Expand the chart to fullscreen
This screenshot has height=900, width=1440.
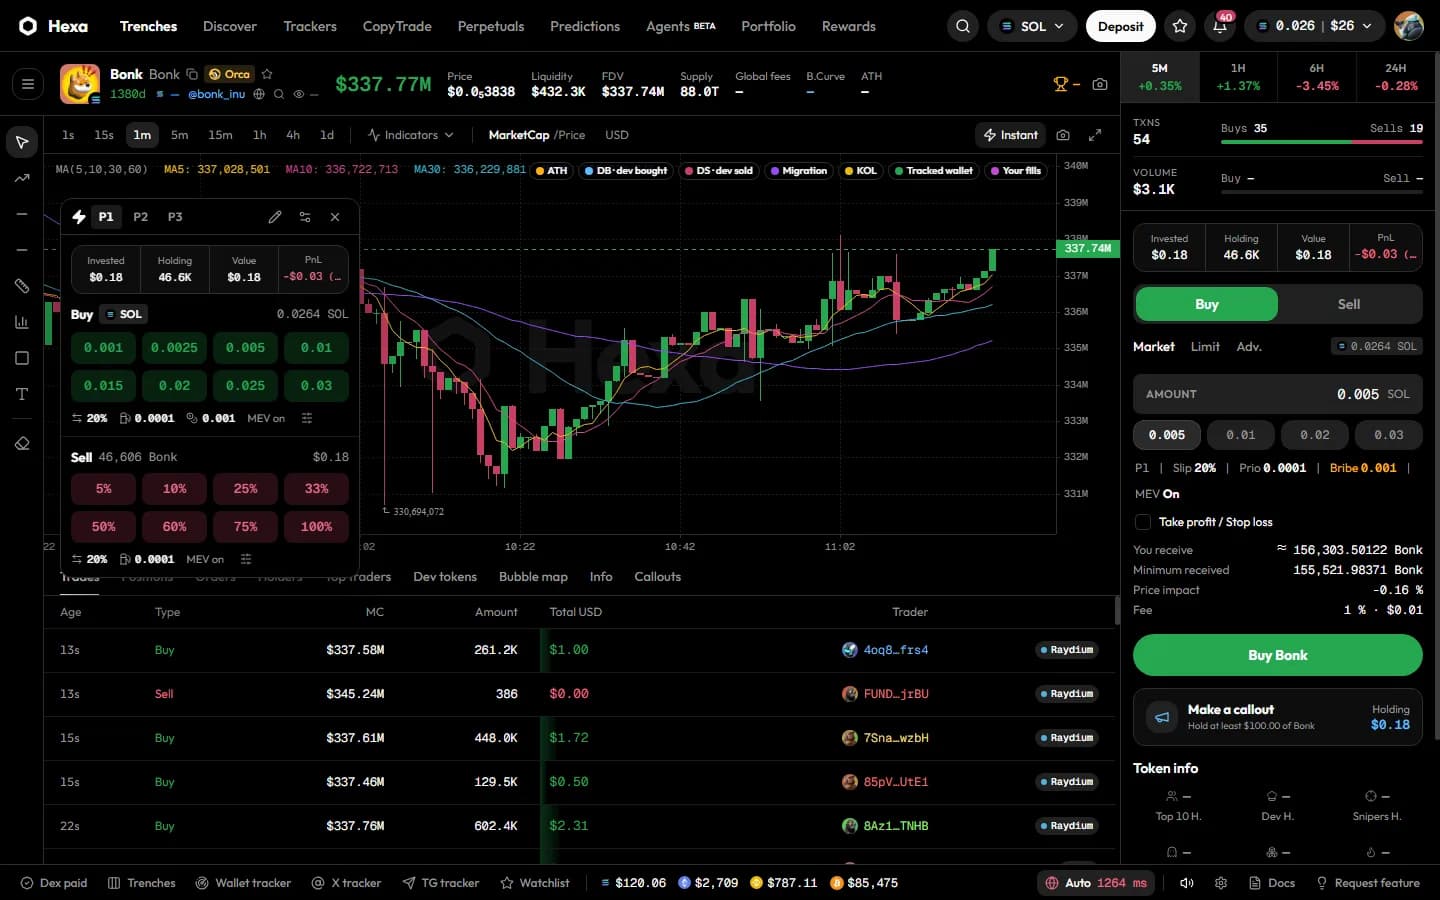pyautogui.click(x=1095, y=135)
